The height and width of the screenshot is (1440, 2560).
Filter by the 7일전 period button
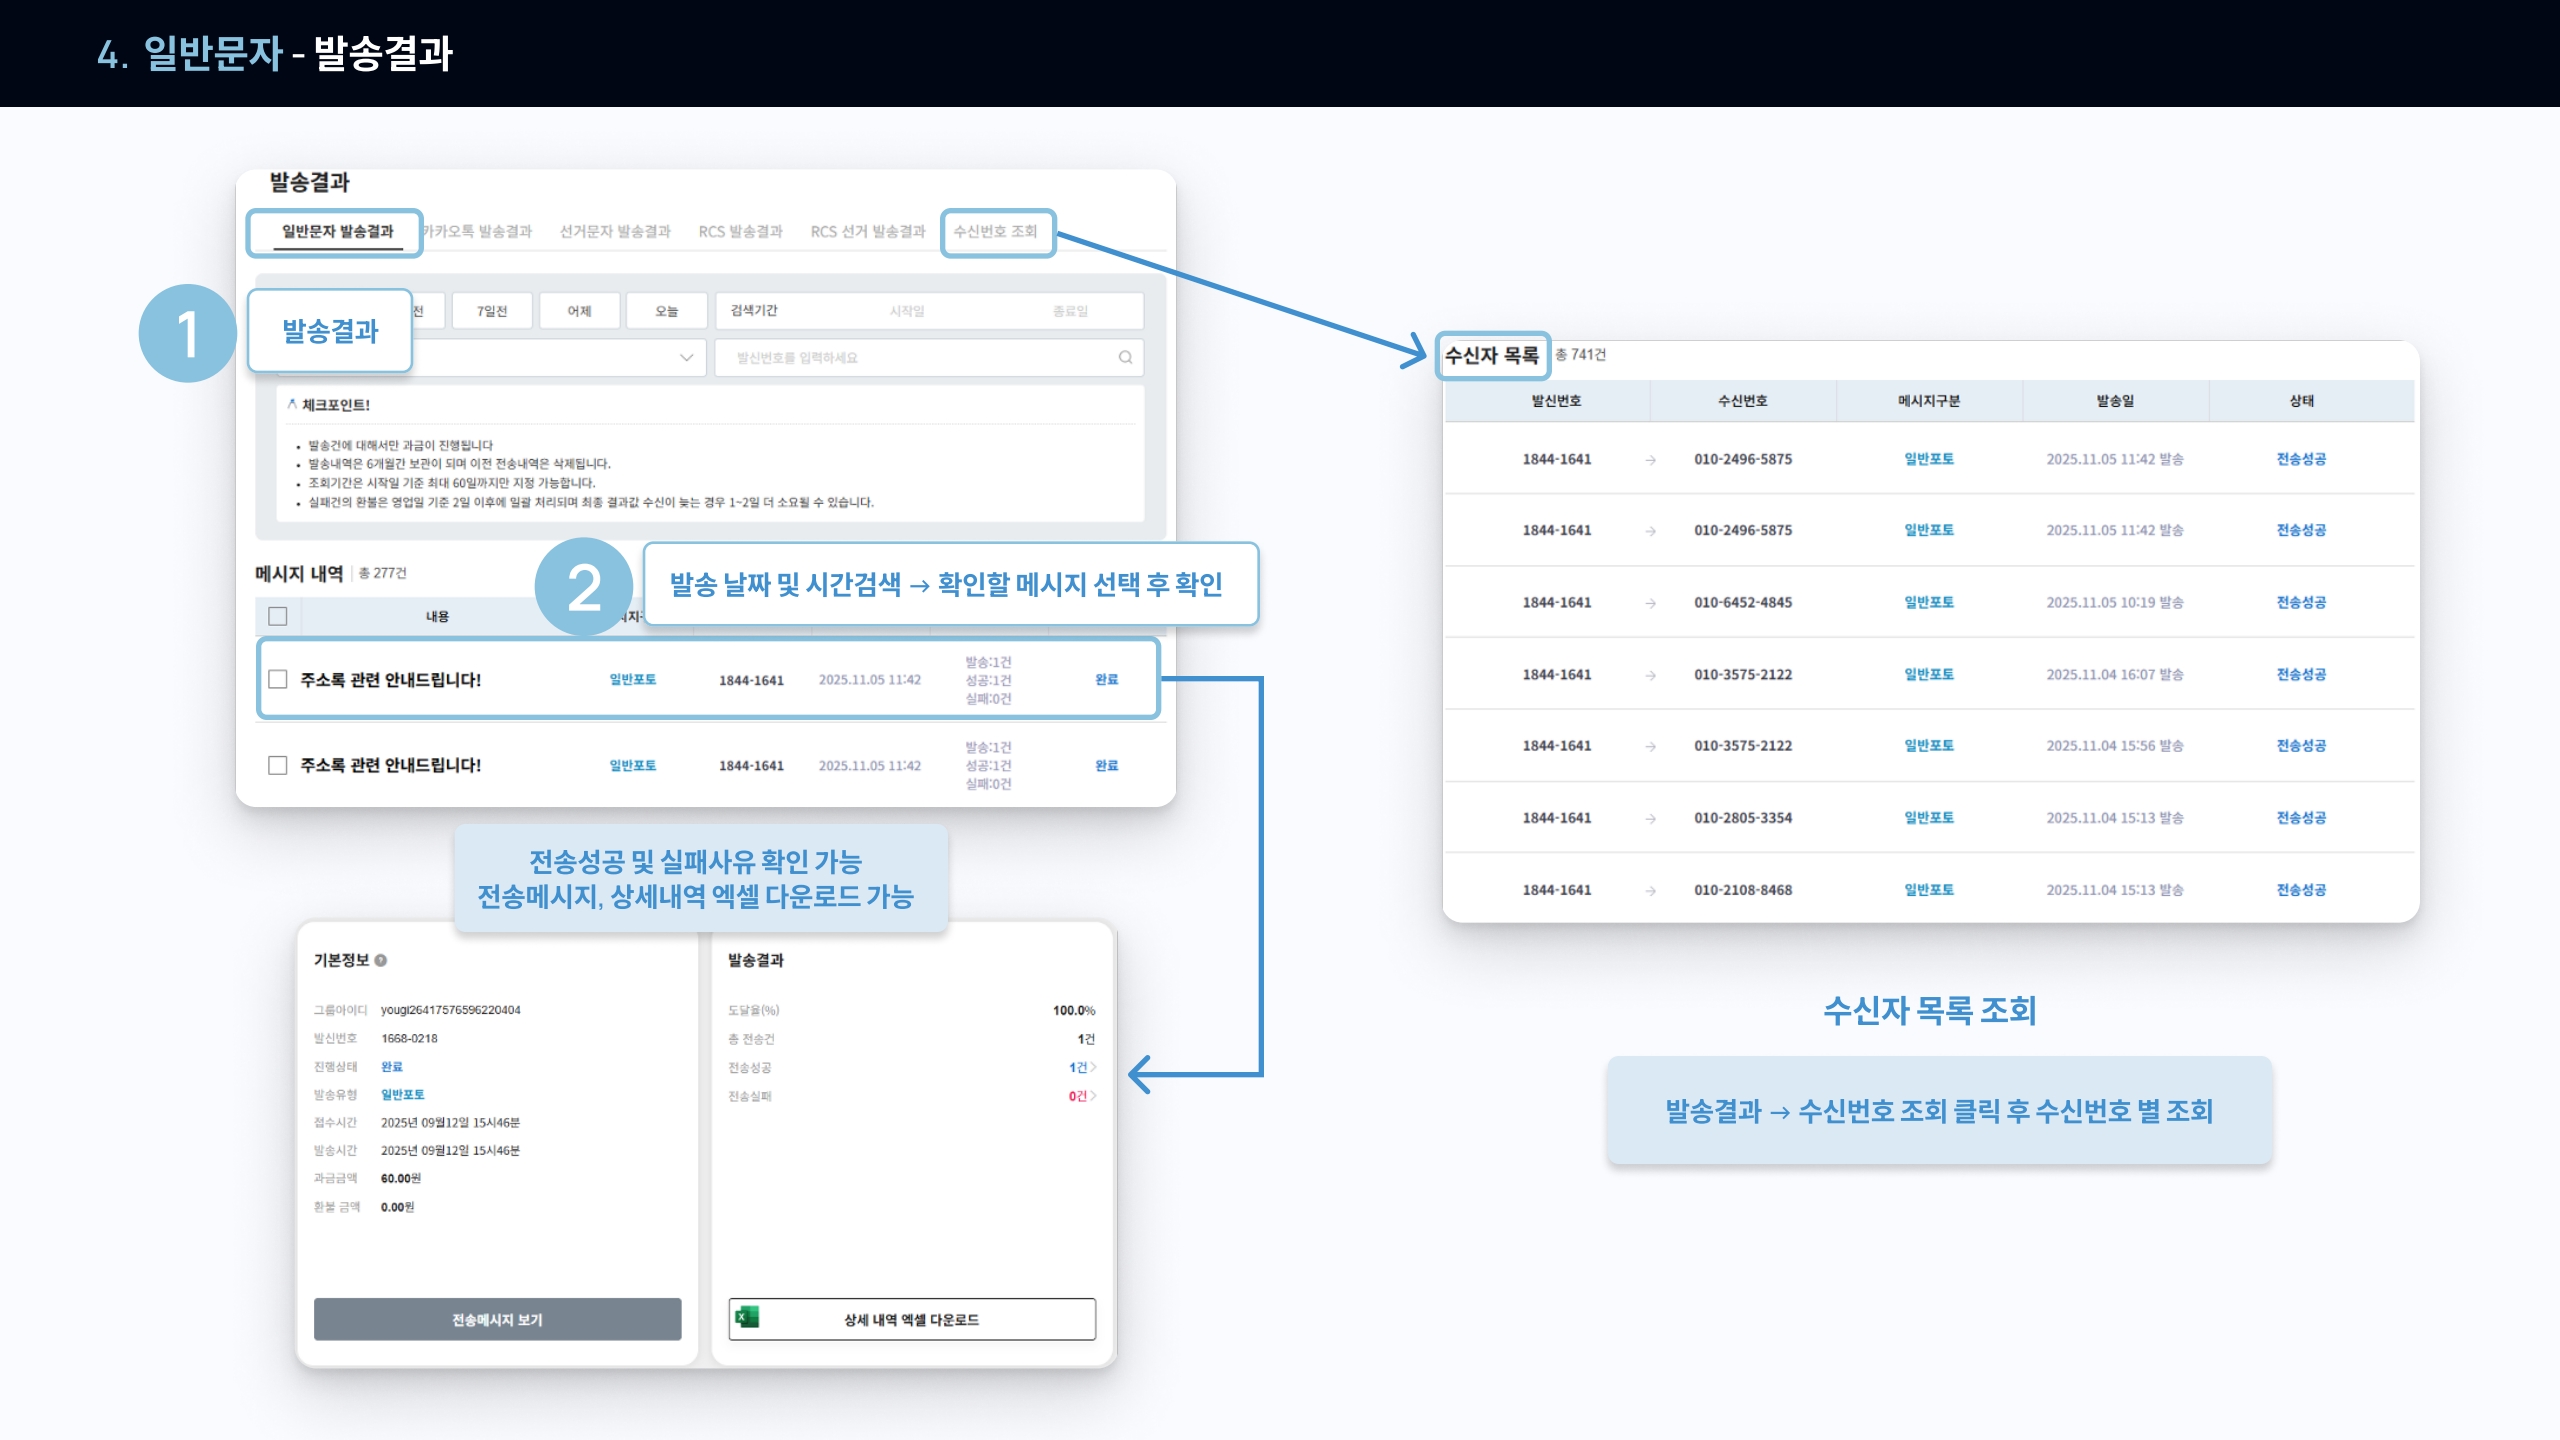click(x=491, y=311)
